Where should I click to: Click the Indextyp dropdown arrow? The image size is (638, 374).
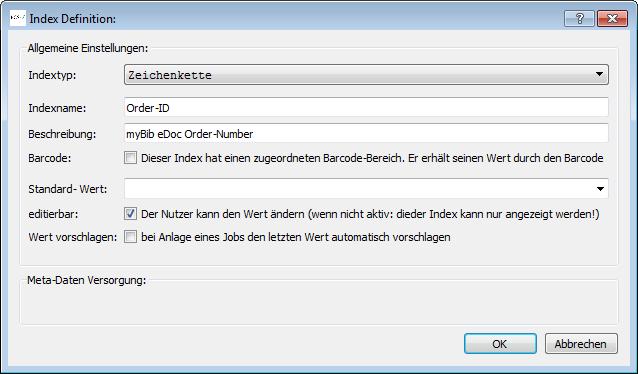tap(599, 74)
